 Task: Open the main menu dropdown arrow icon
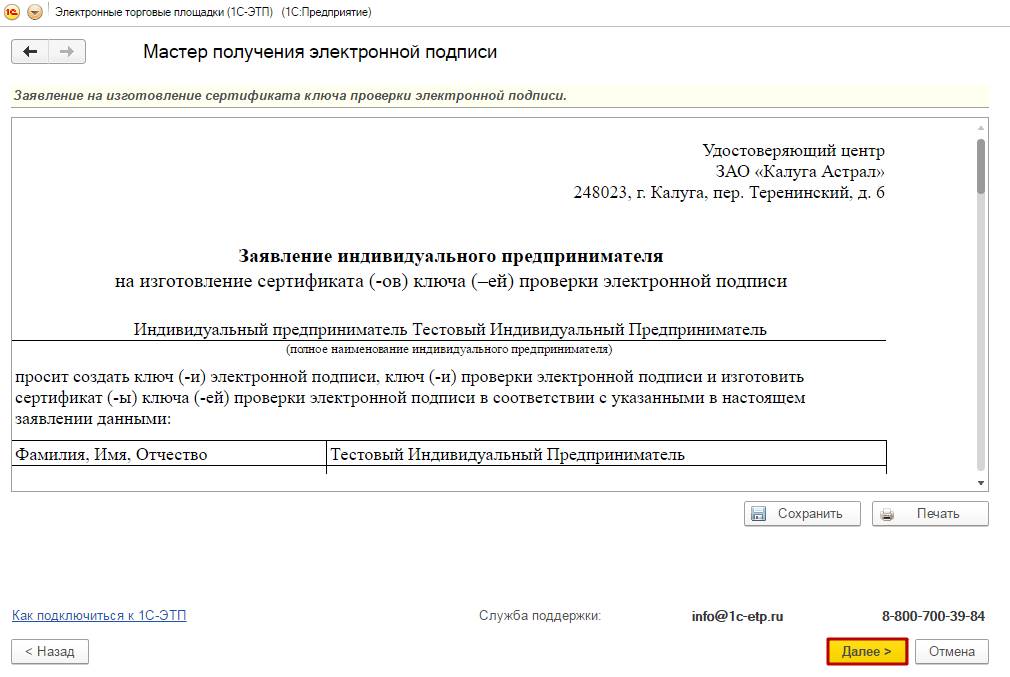35,12
